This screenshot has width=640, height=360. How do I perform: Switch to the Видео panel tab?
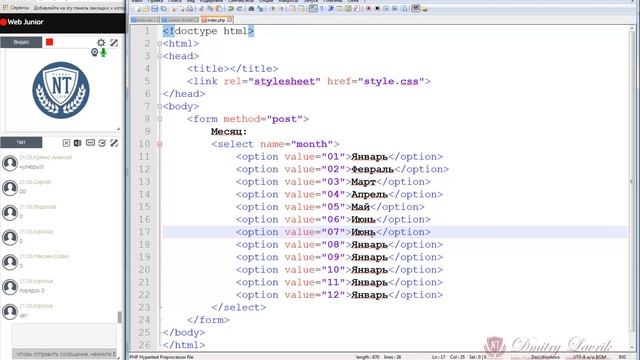click(x=21, y=42)
